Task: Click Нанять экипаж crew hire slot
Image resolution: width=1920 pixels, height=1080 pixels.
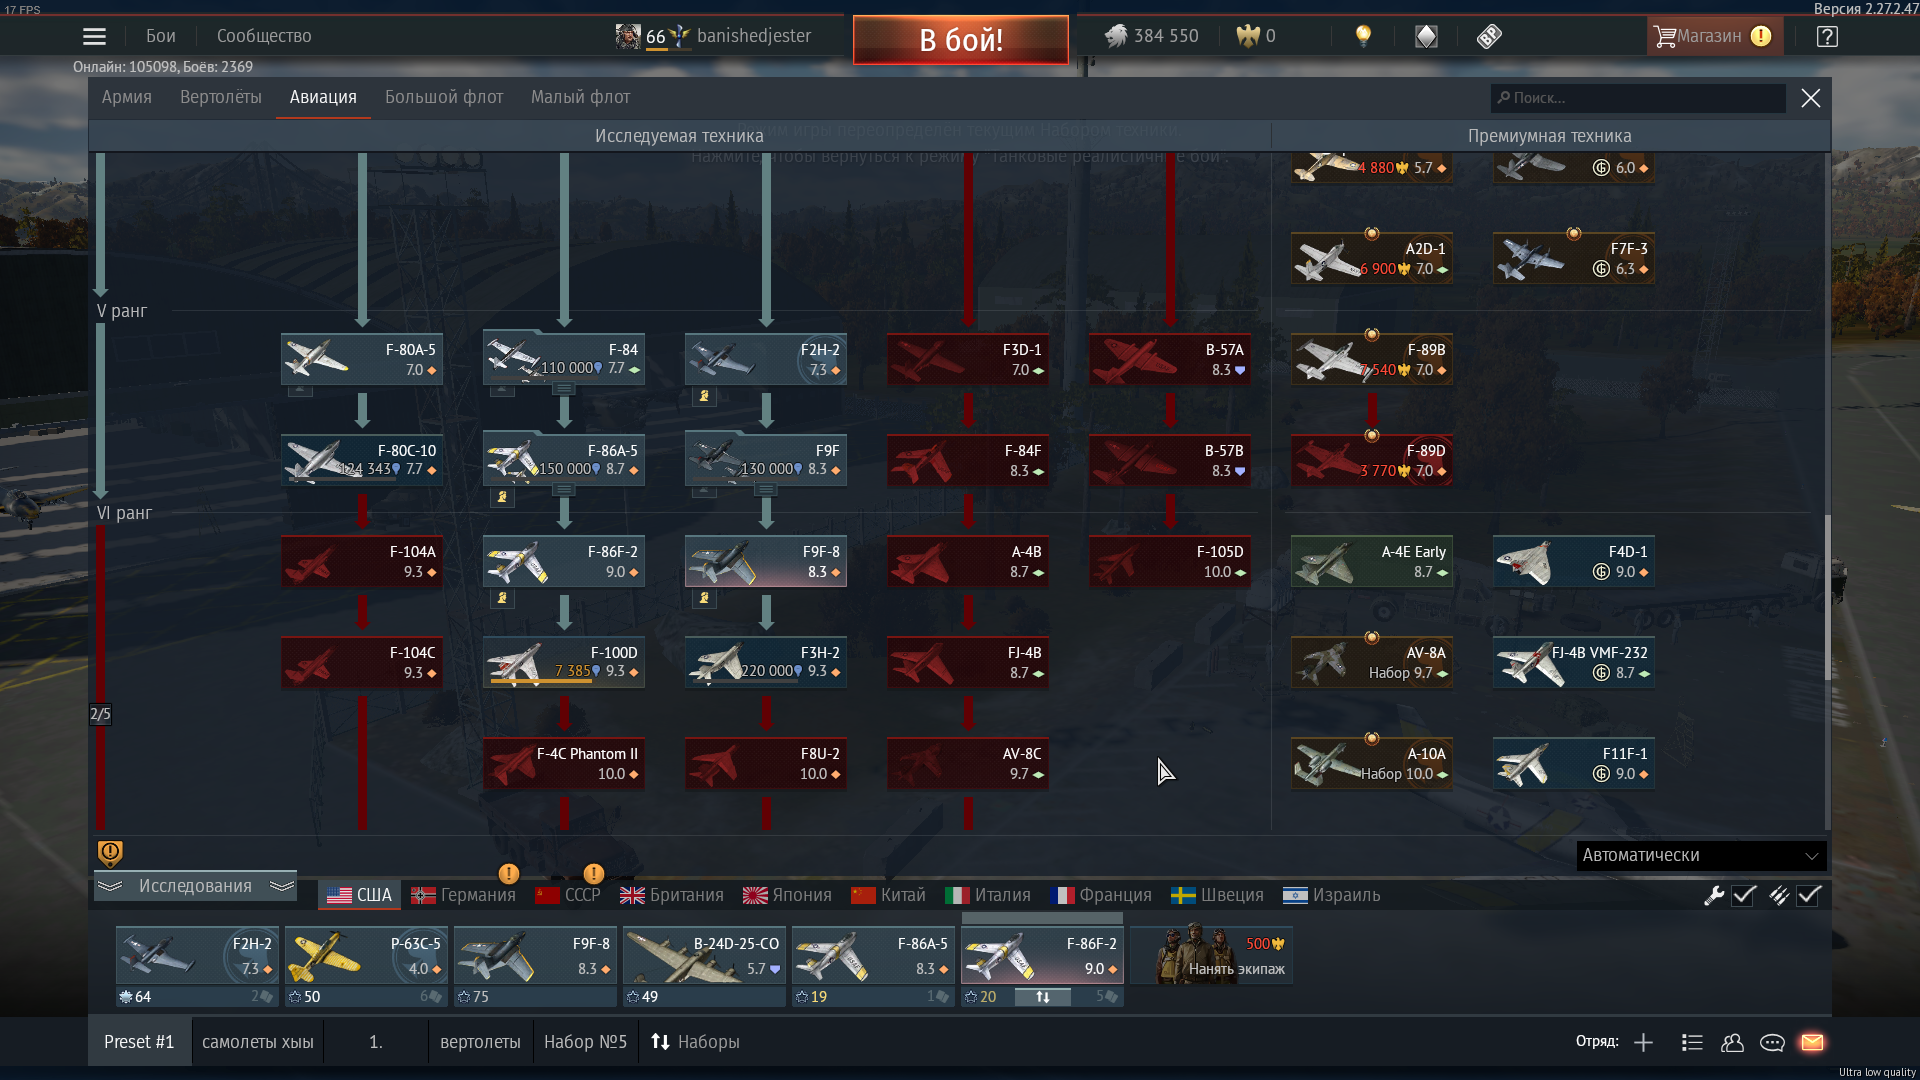Action: 1212,956
